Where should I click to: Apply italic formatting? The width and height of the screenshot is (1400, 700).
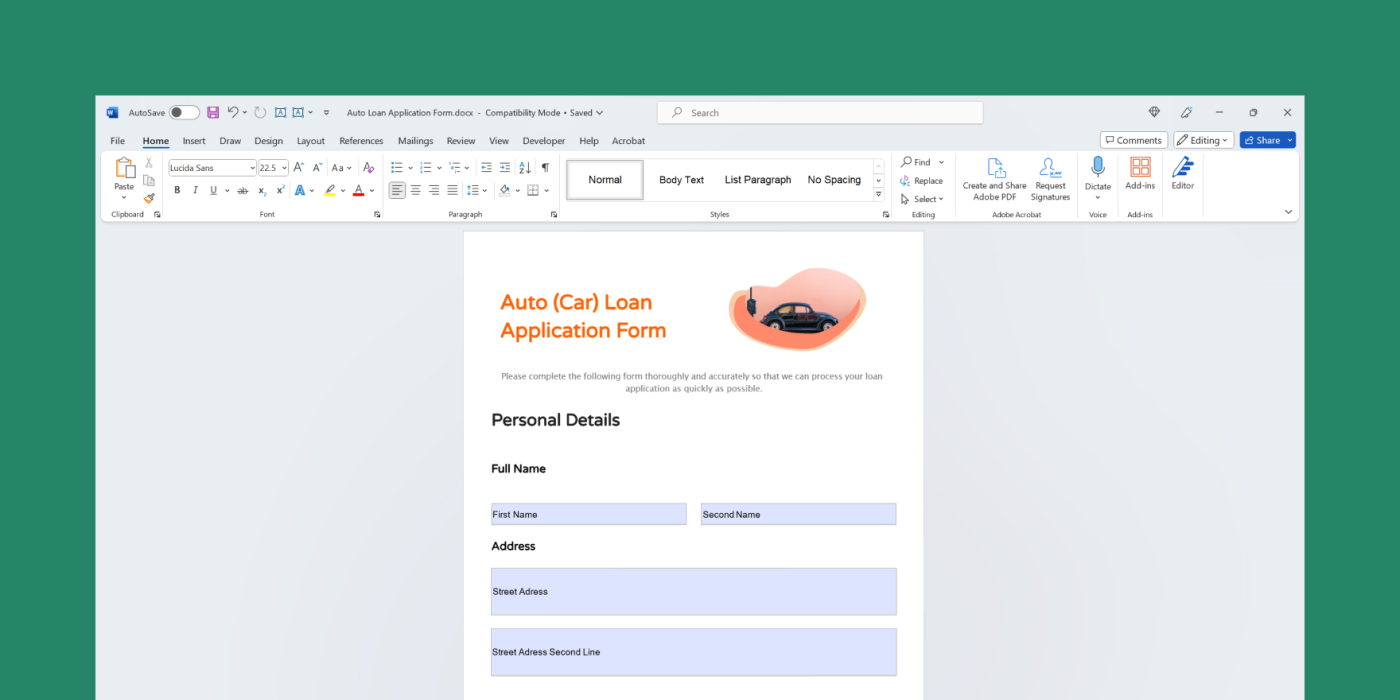click(x=195, y=190)
